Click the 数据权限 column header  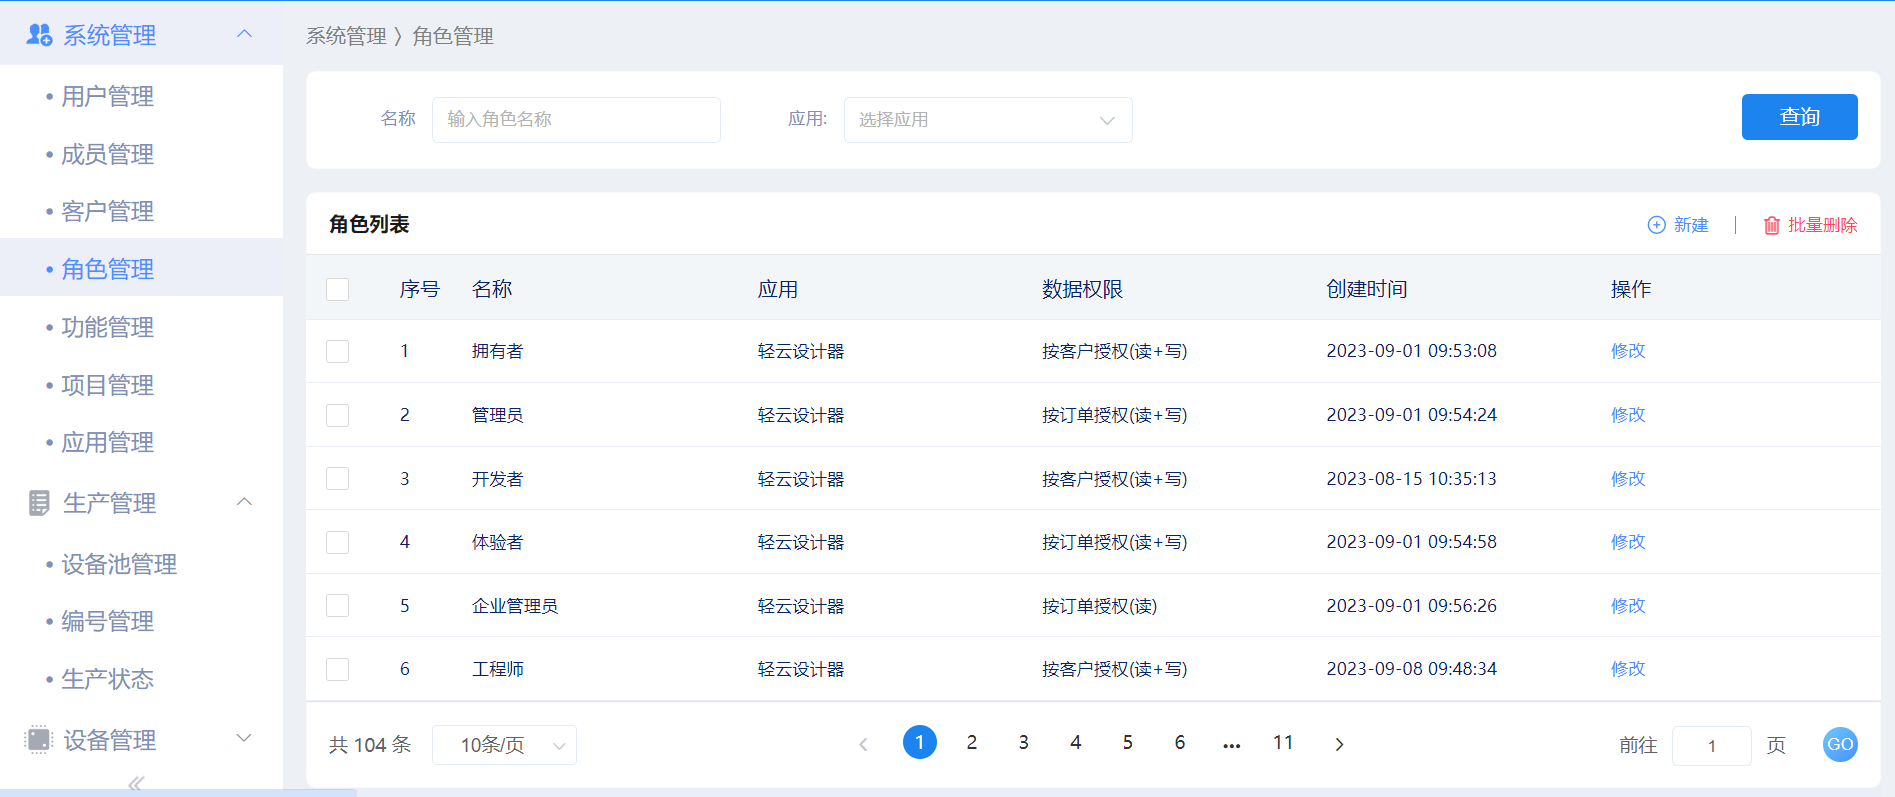point(1082,289)
